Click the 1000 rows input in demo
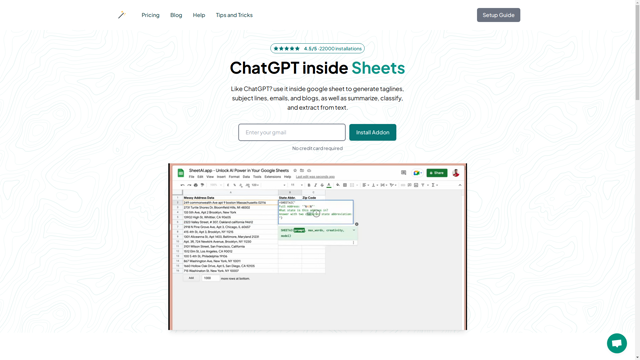Screen dimensions: 640x360 (211, 278)
